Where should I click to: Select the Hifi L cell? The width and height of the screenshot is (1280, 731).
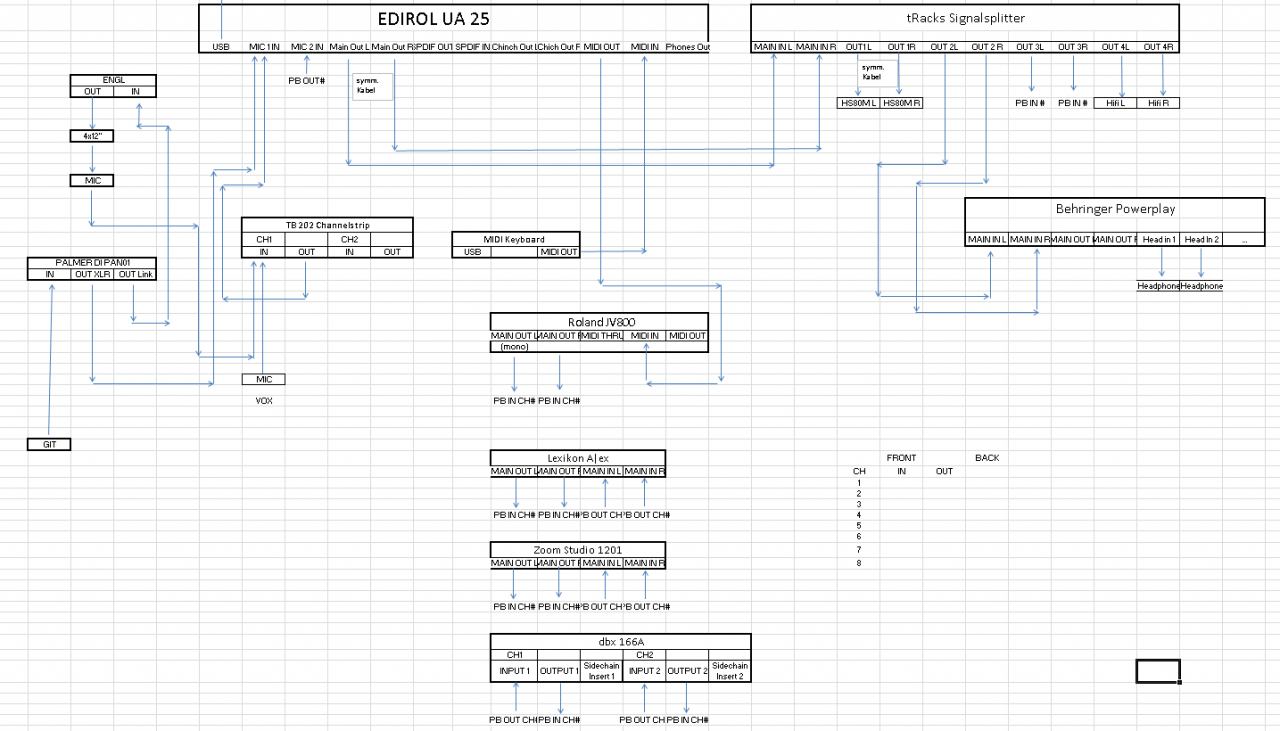[1115, 103]
